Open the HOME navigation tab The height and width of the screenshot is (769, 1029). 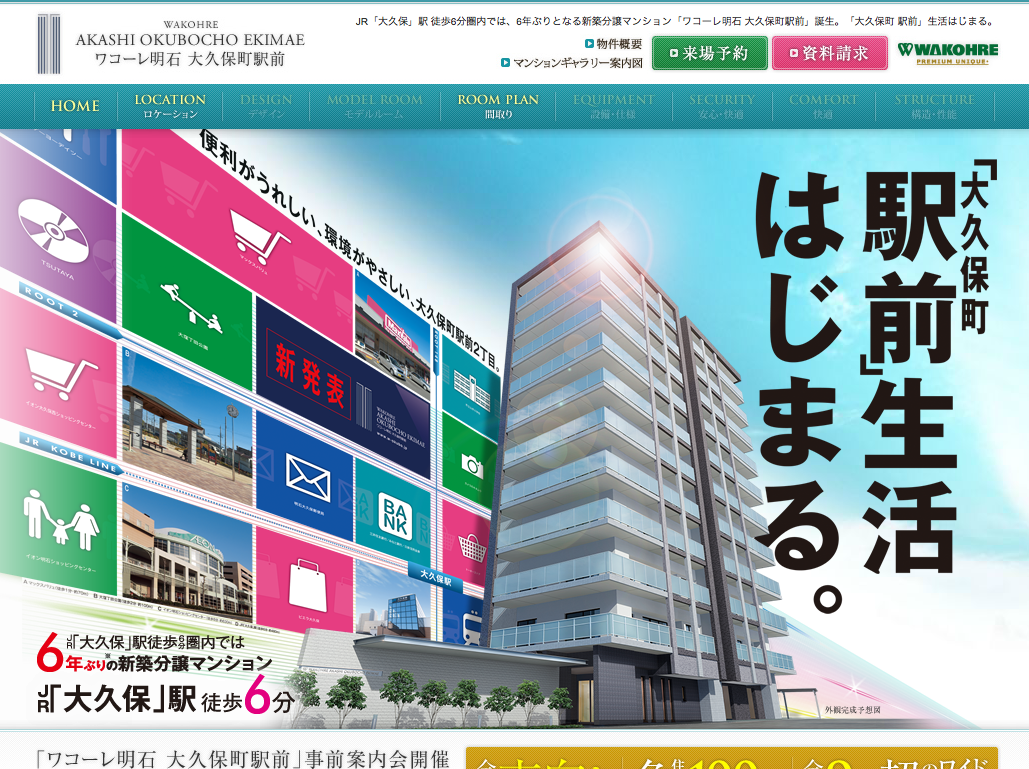click(x=75, y=106)
